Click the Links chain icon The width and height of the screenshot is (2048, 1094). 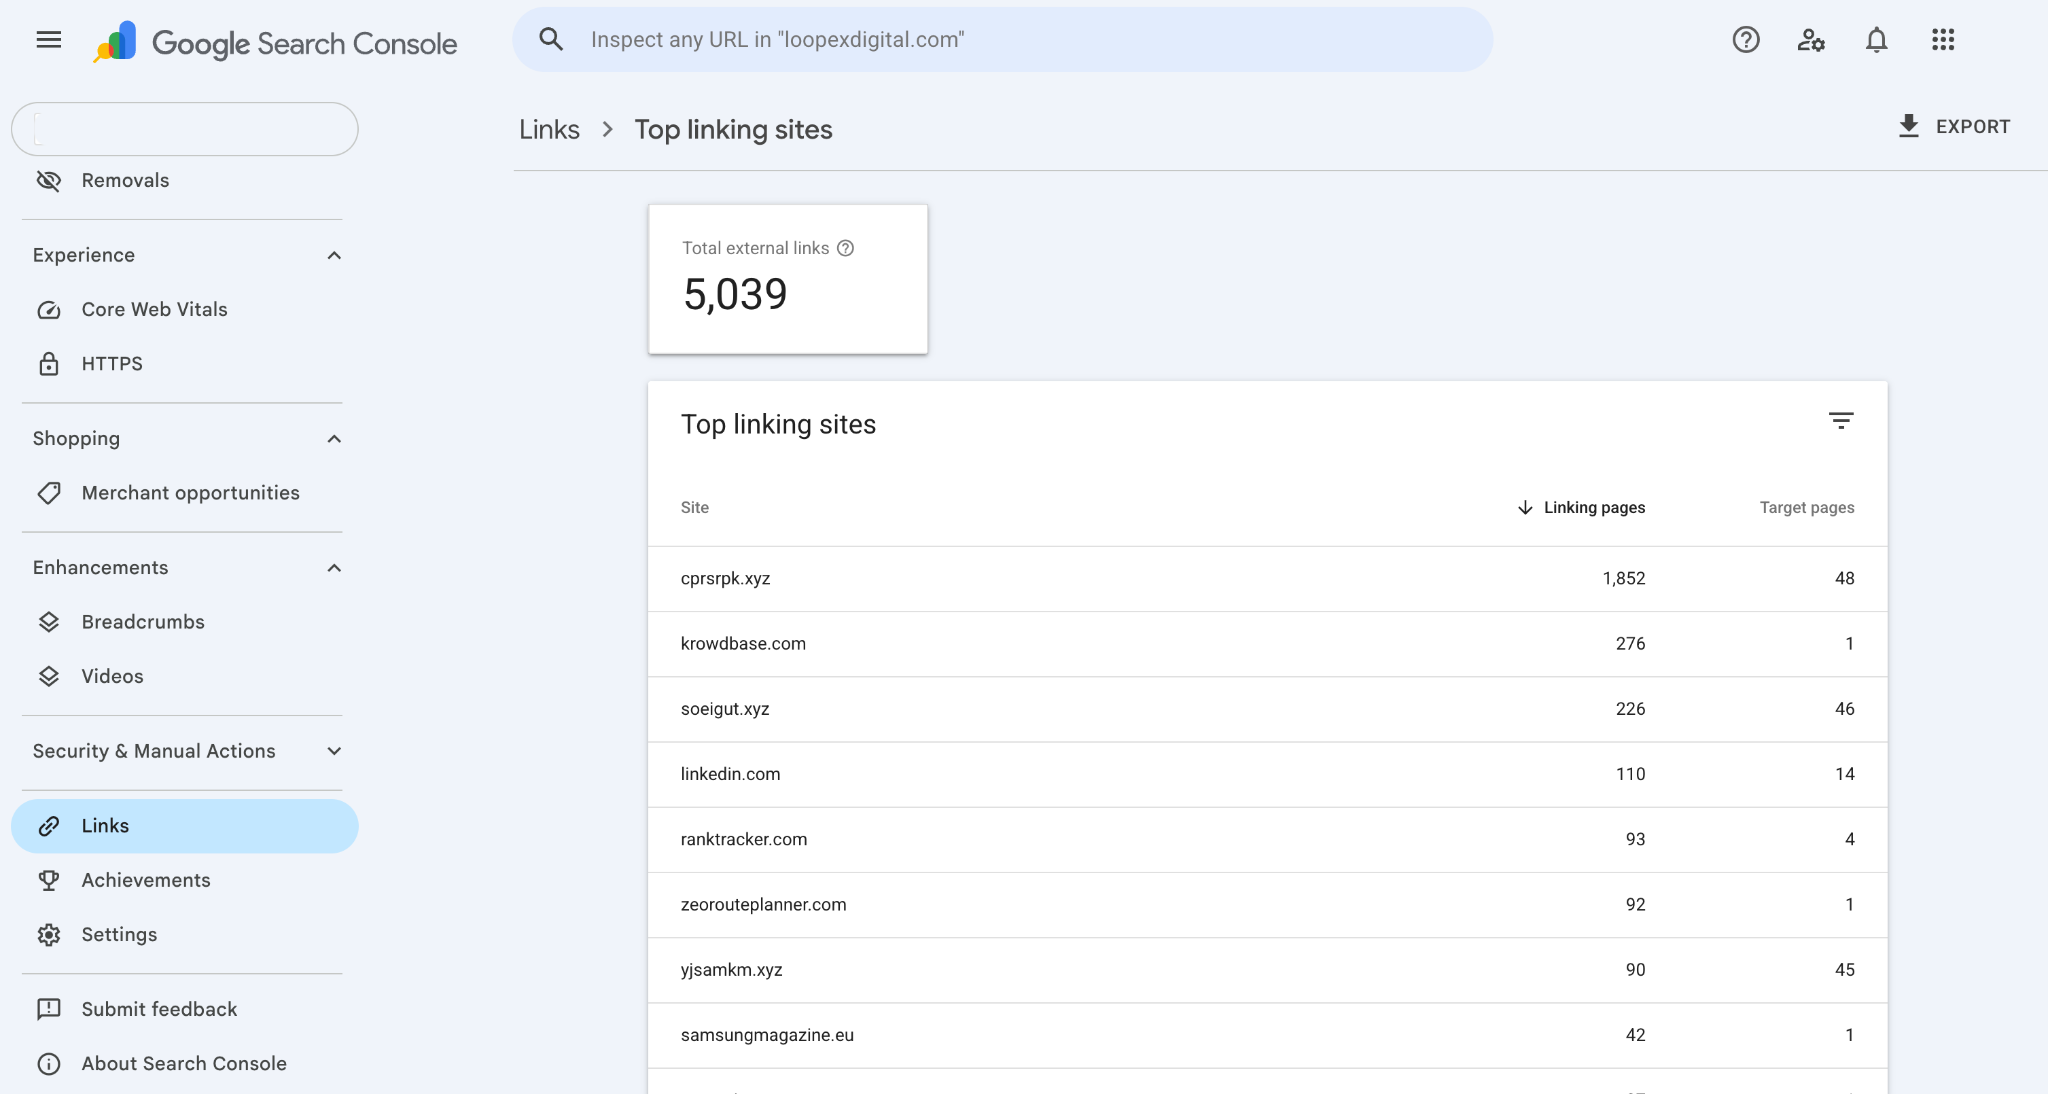(x=49, y=826)
